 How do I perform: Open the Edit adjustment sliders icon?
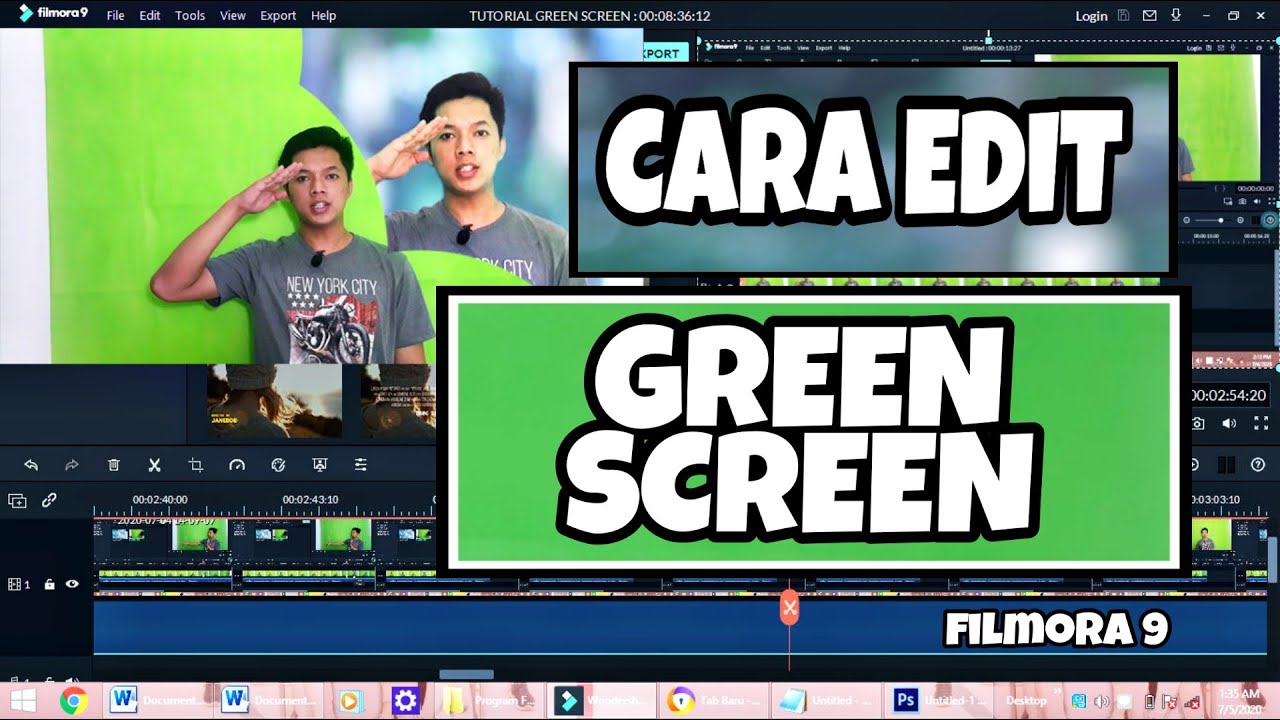[361, 465]
